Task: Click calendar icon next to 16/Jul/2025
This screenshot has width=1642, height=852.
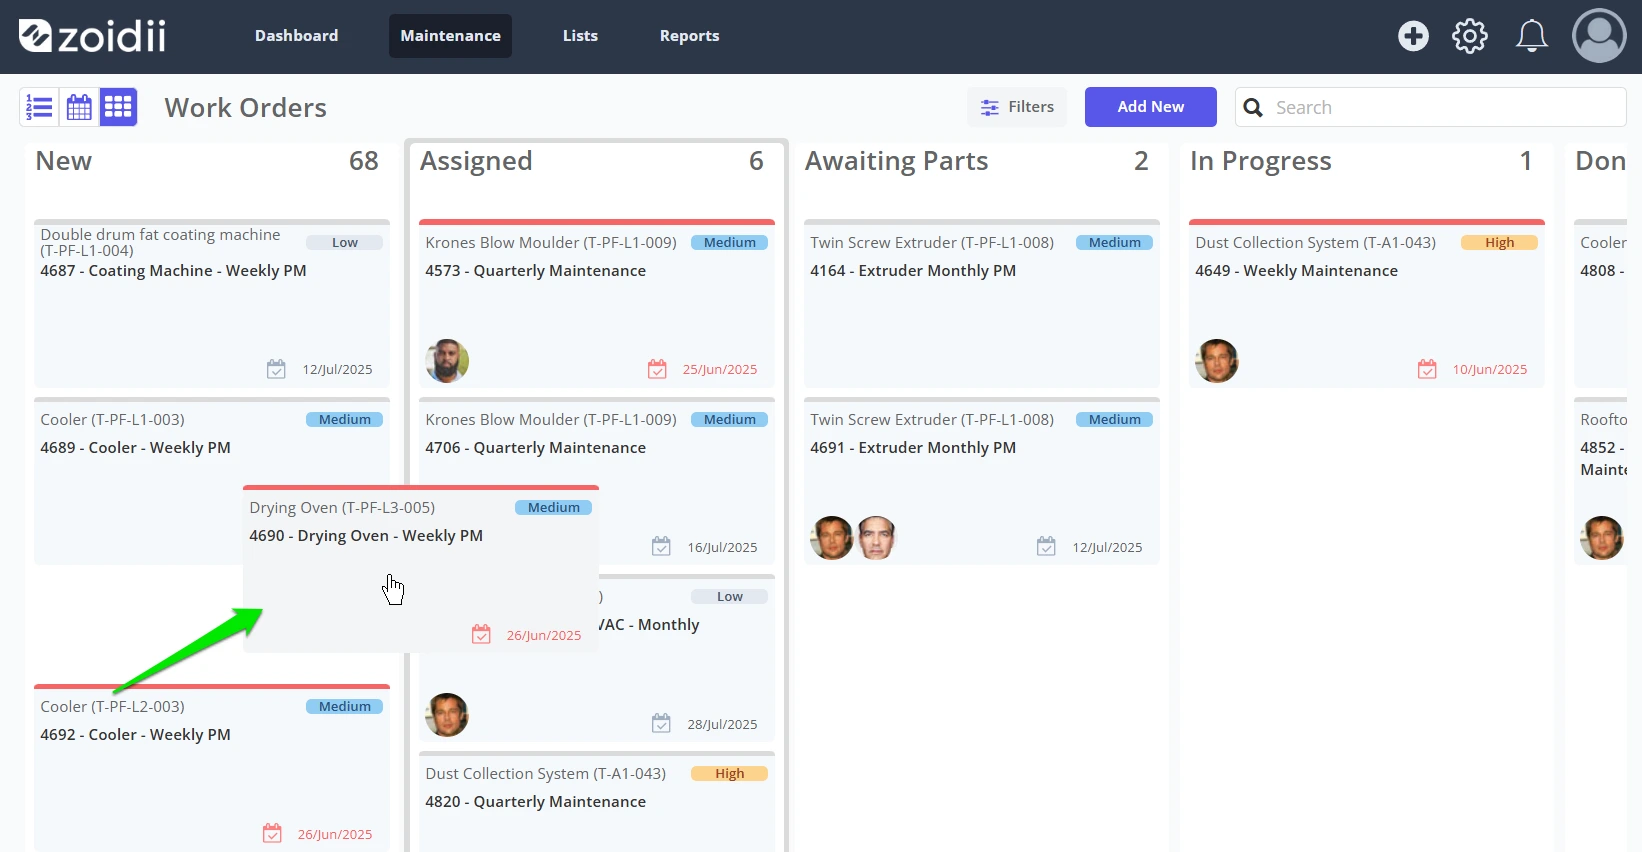Action: 661,546
